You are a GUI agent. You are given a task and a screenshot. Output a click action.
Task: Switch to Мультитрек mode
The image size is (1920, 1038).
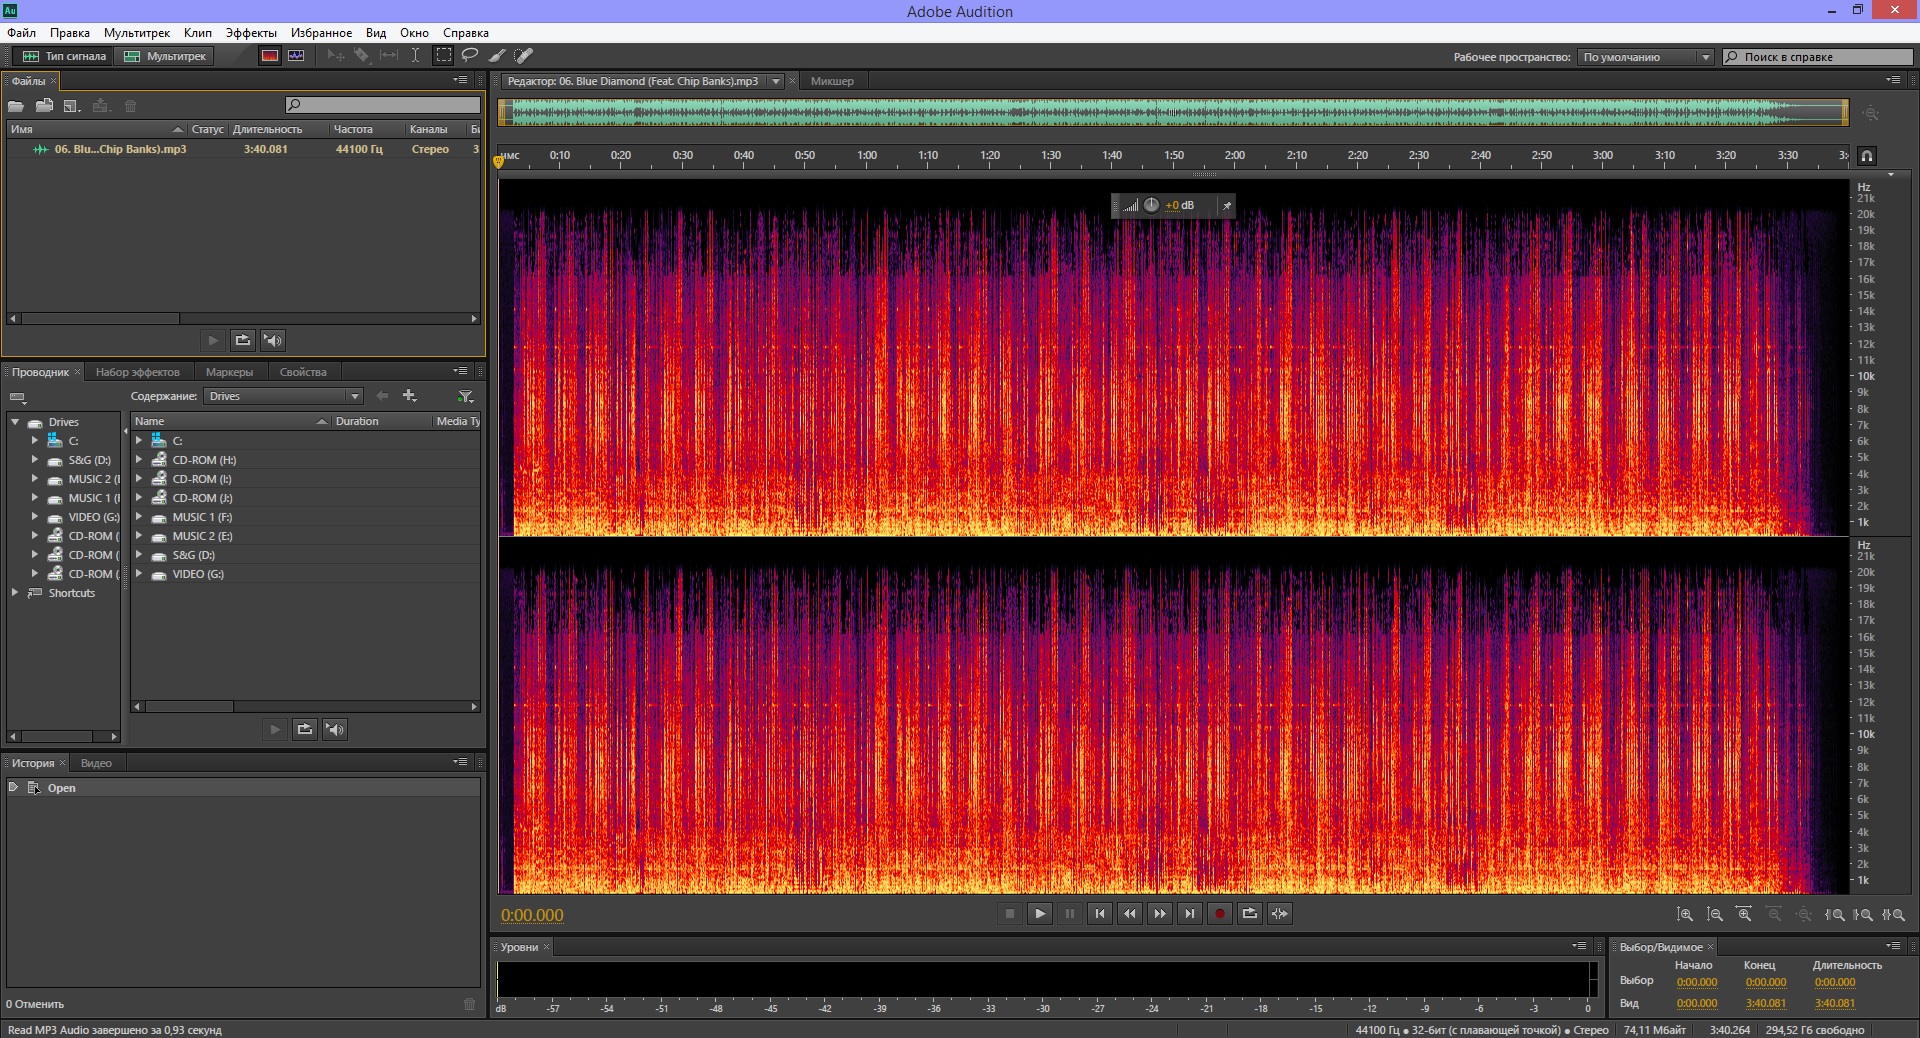[165, 56]
